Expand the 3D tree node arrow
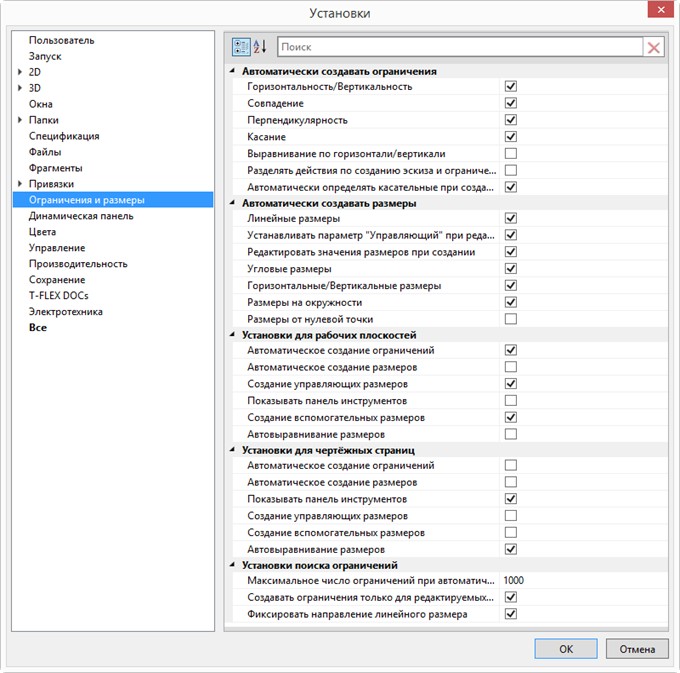The width and height of the screenshot is (680, 673). [x=20, y=88]
